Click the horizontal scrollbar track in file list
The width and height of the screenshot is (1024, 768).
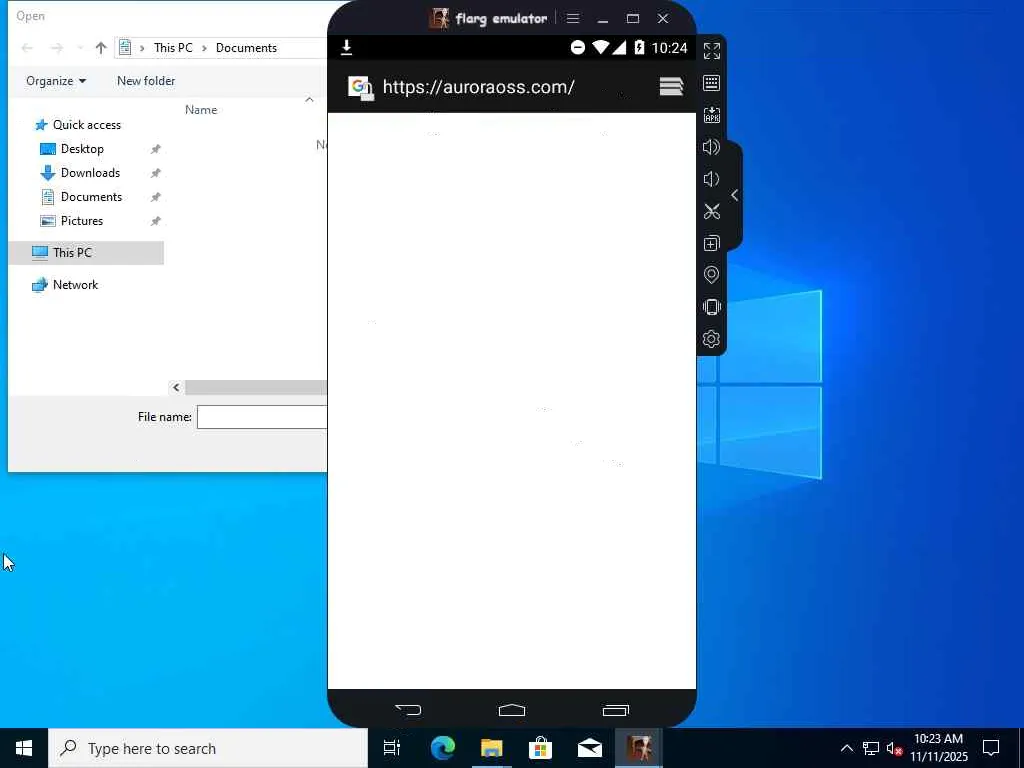point(255,387)
